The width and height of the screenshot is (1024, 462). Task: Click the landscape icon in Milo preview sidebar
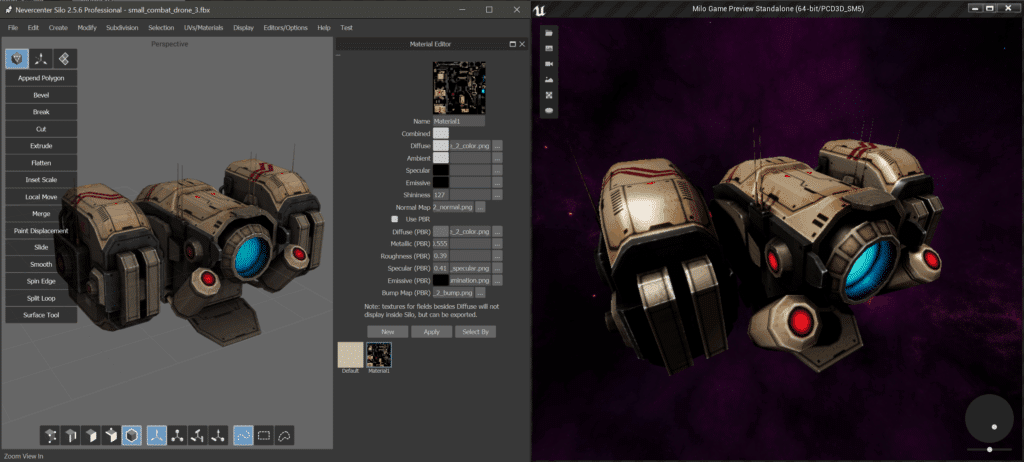coord(549,80)
